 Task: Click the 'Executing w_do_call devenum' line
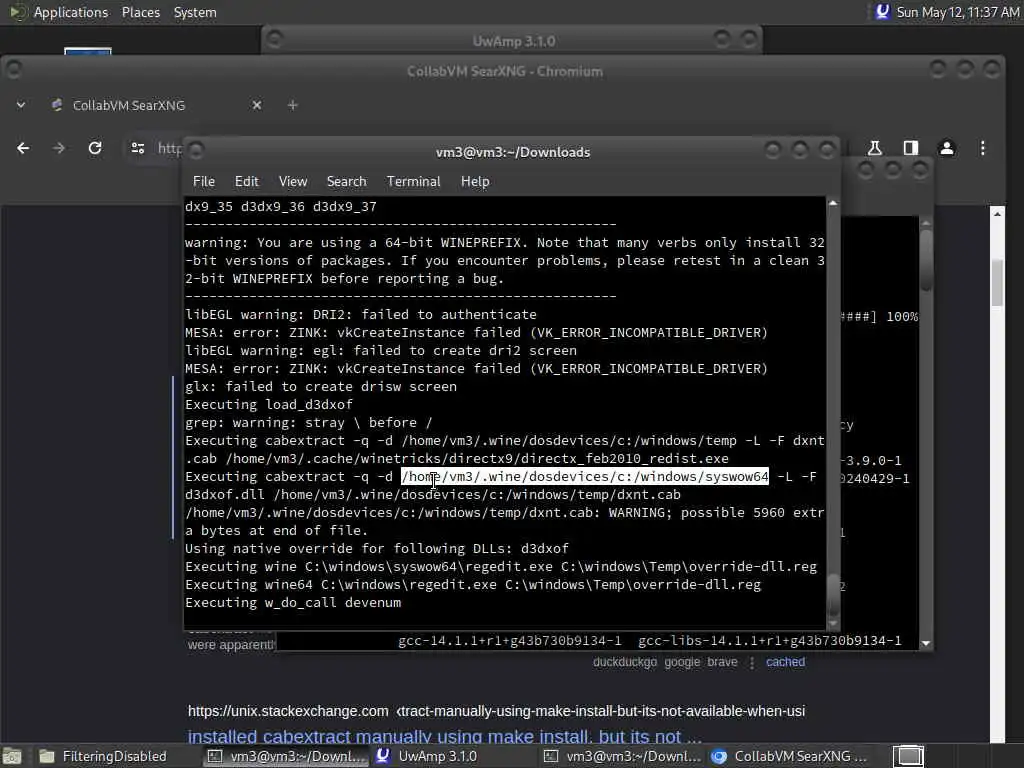(293, 603)
